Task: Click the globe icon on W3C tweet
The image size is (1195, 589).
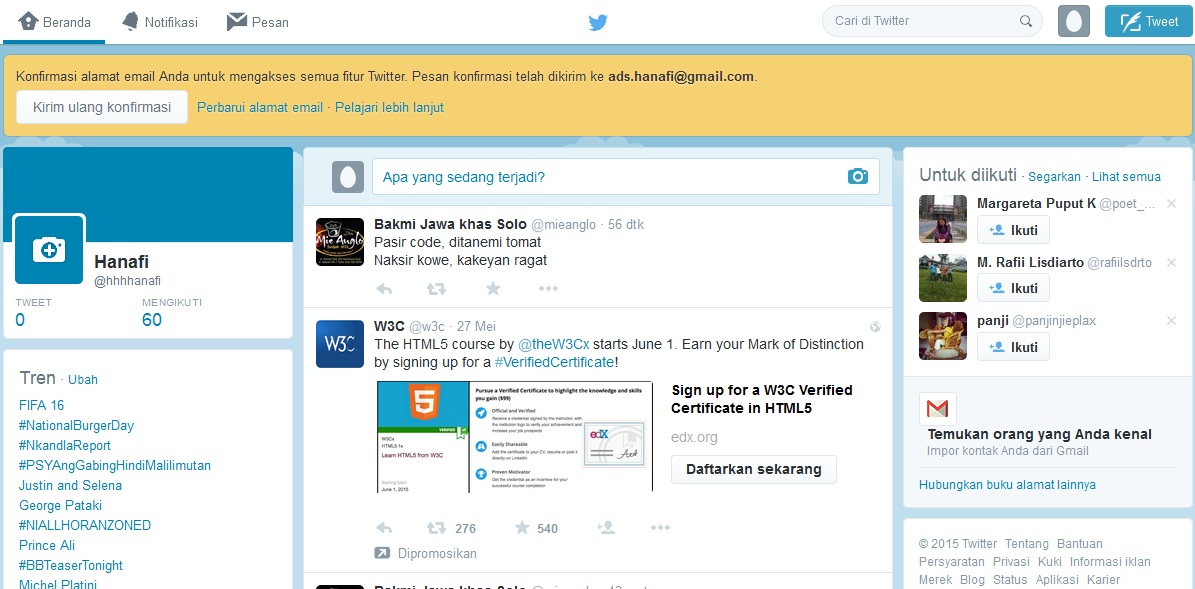Action: (875, 327)
